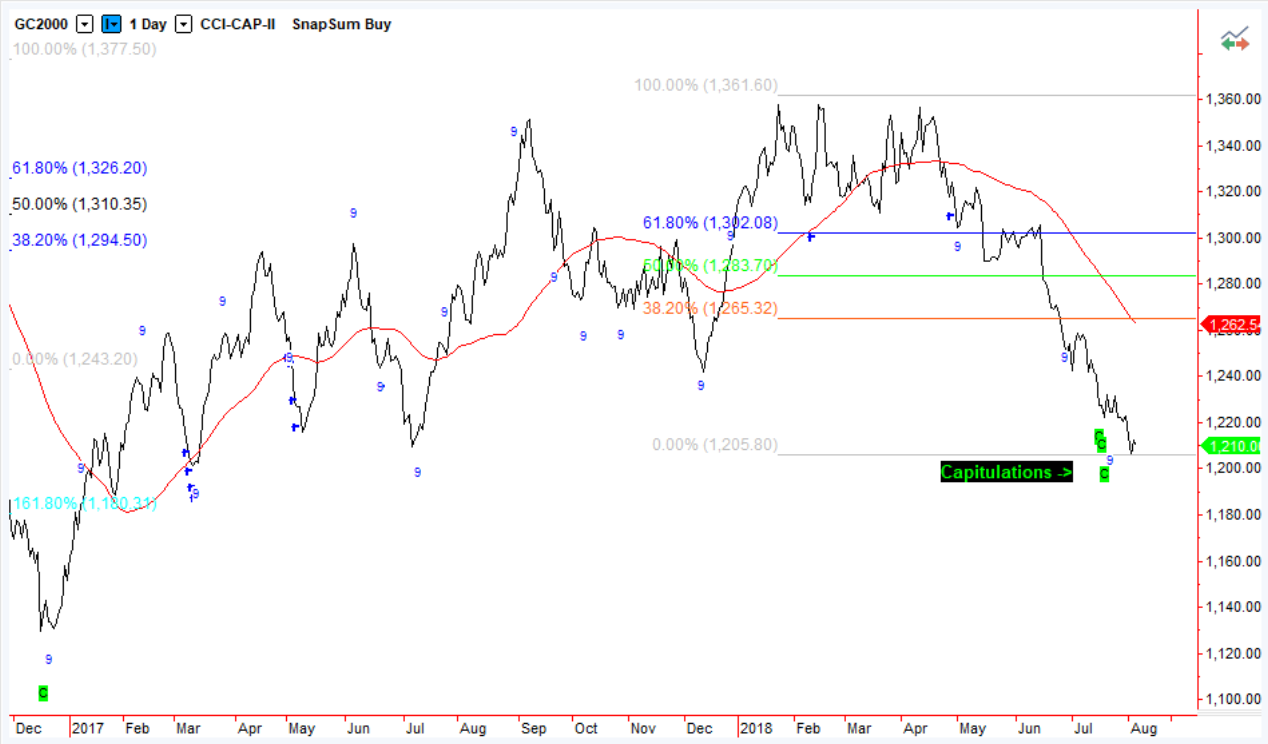Click the SnapSum Buy study label
The height and width of the screenshot is (744, 1268).
point(341,24)
